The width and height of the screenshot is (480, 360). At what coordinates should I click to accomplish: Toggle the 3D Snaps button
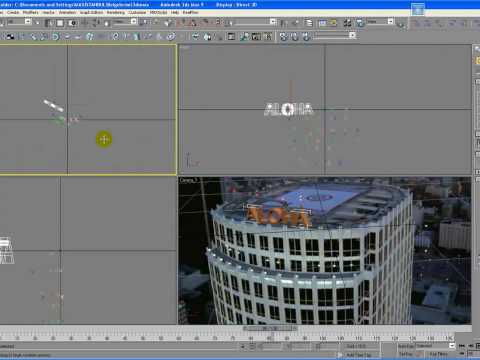(x=182, y=23)
